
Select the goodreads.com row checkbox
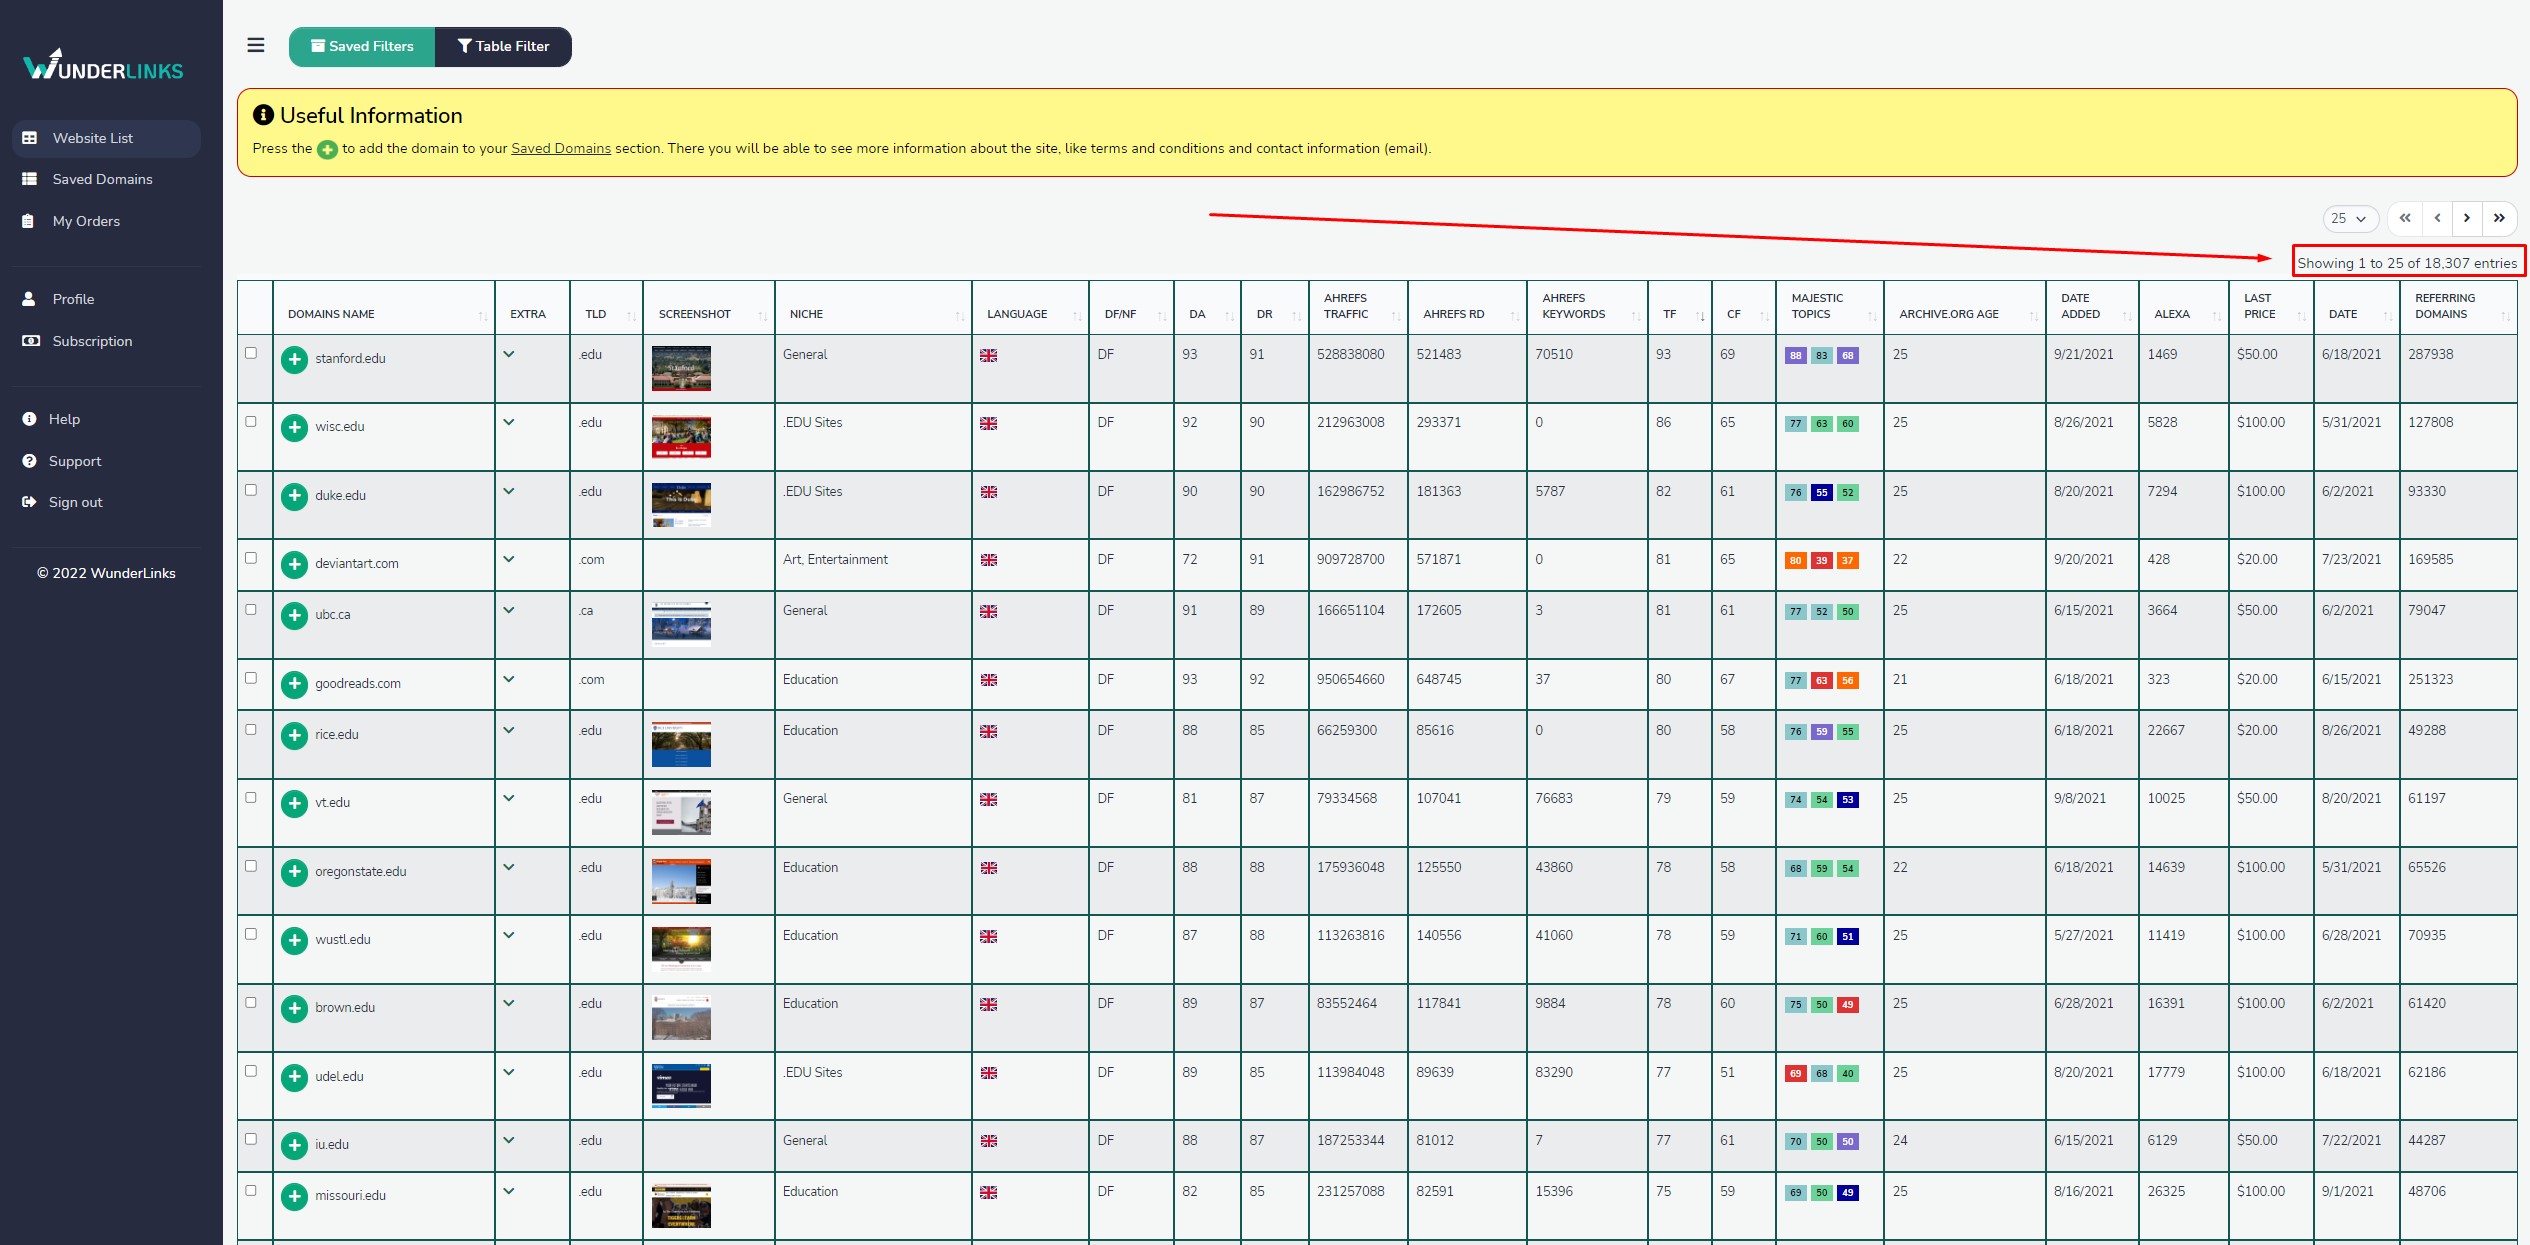[251, 678]
